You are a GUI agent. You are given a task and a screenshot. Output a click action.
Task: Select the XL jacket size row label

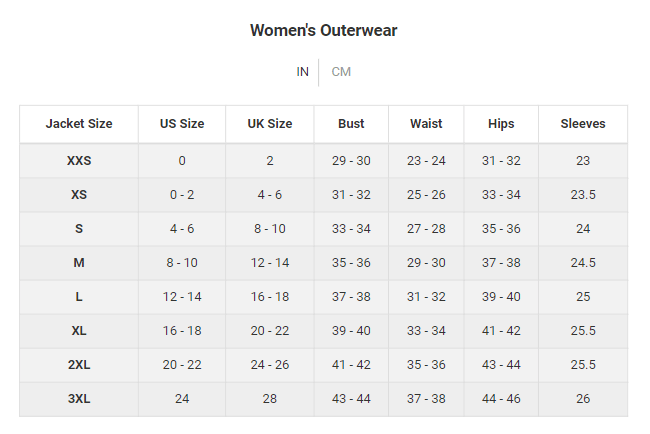pyautogui.click(x=79, y=331)
